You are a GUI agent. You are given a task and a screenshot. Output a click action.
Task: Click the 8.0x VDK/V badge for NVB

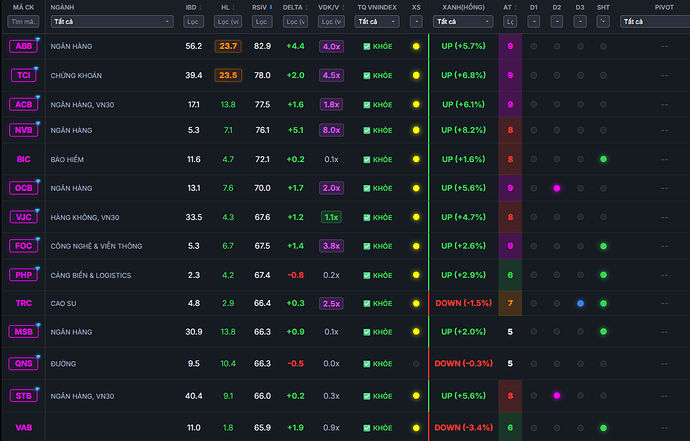pos(331,130)
